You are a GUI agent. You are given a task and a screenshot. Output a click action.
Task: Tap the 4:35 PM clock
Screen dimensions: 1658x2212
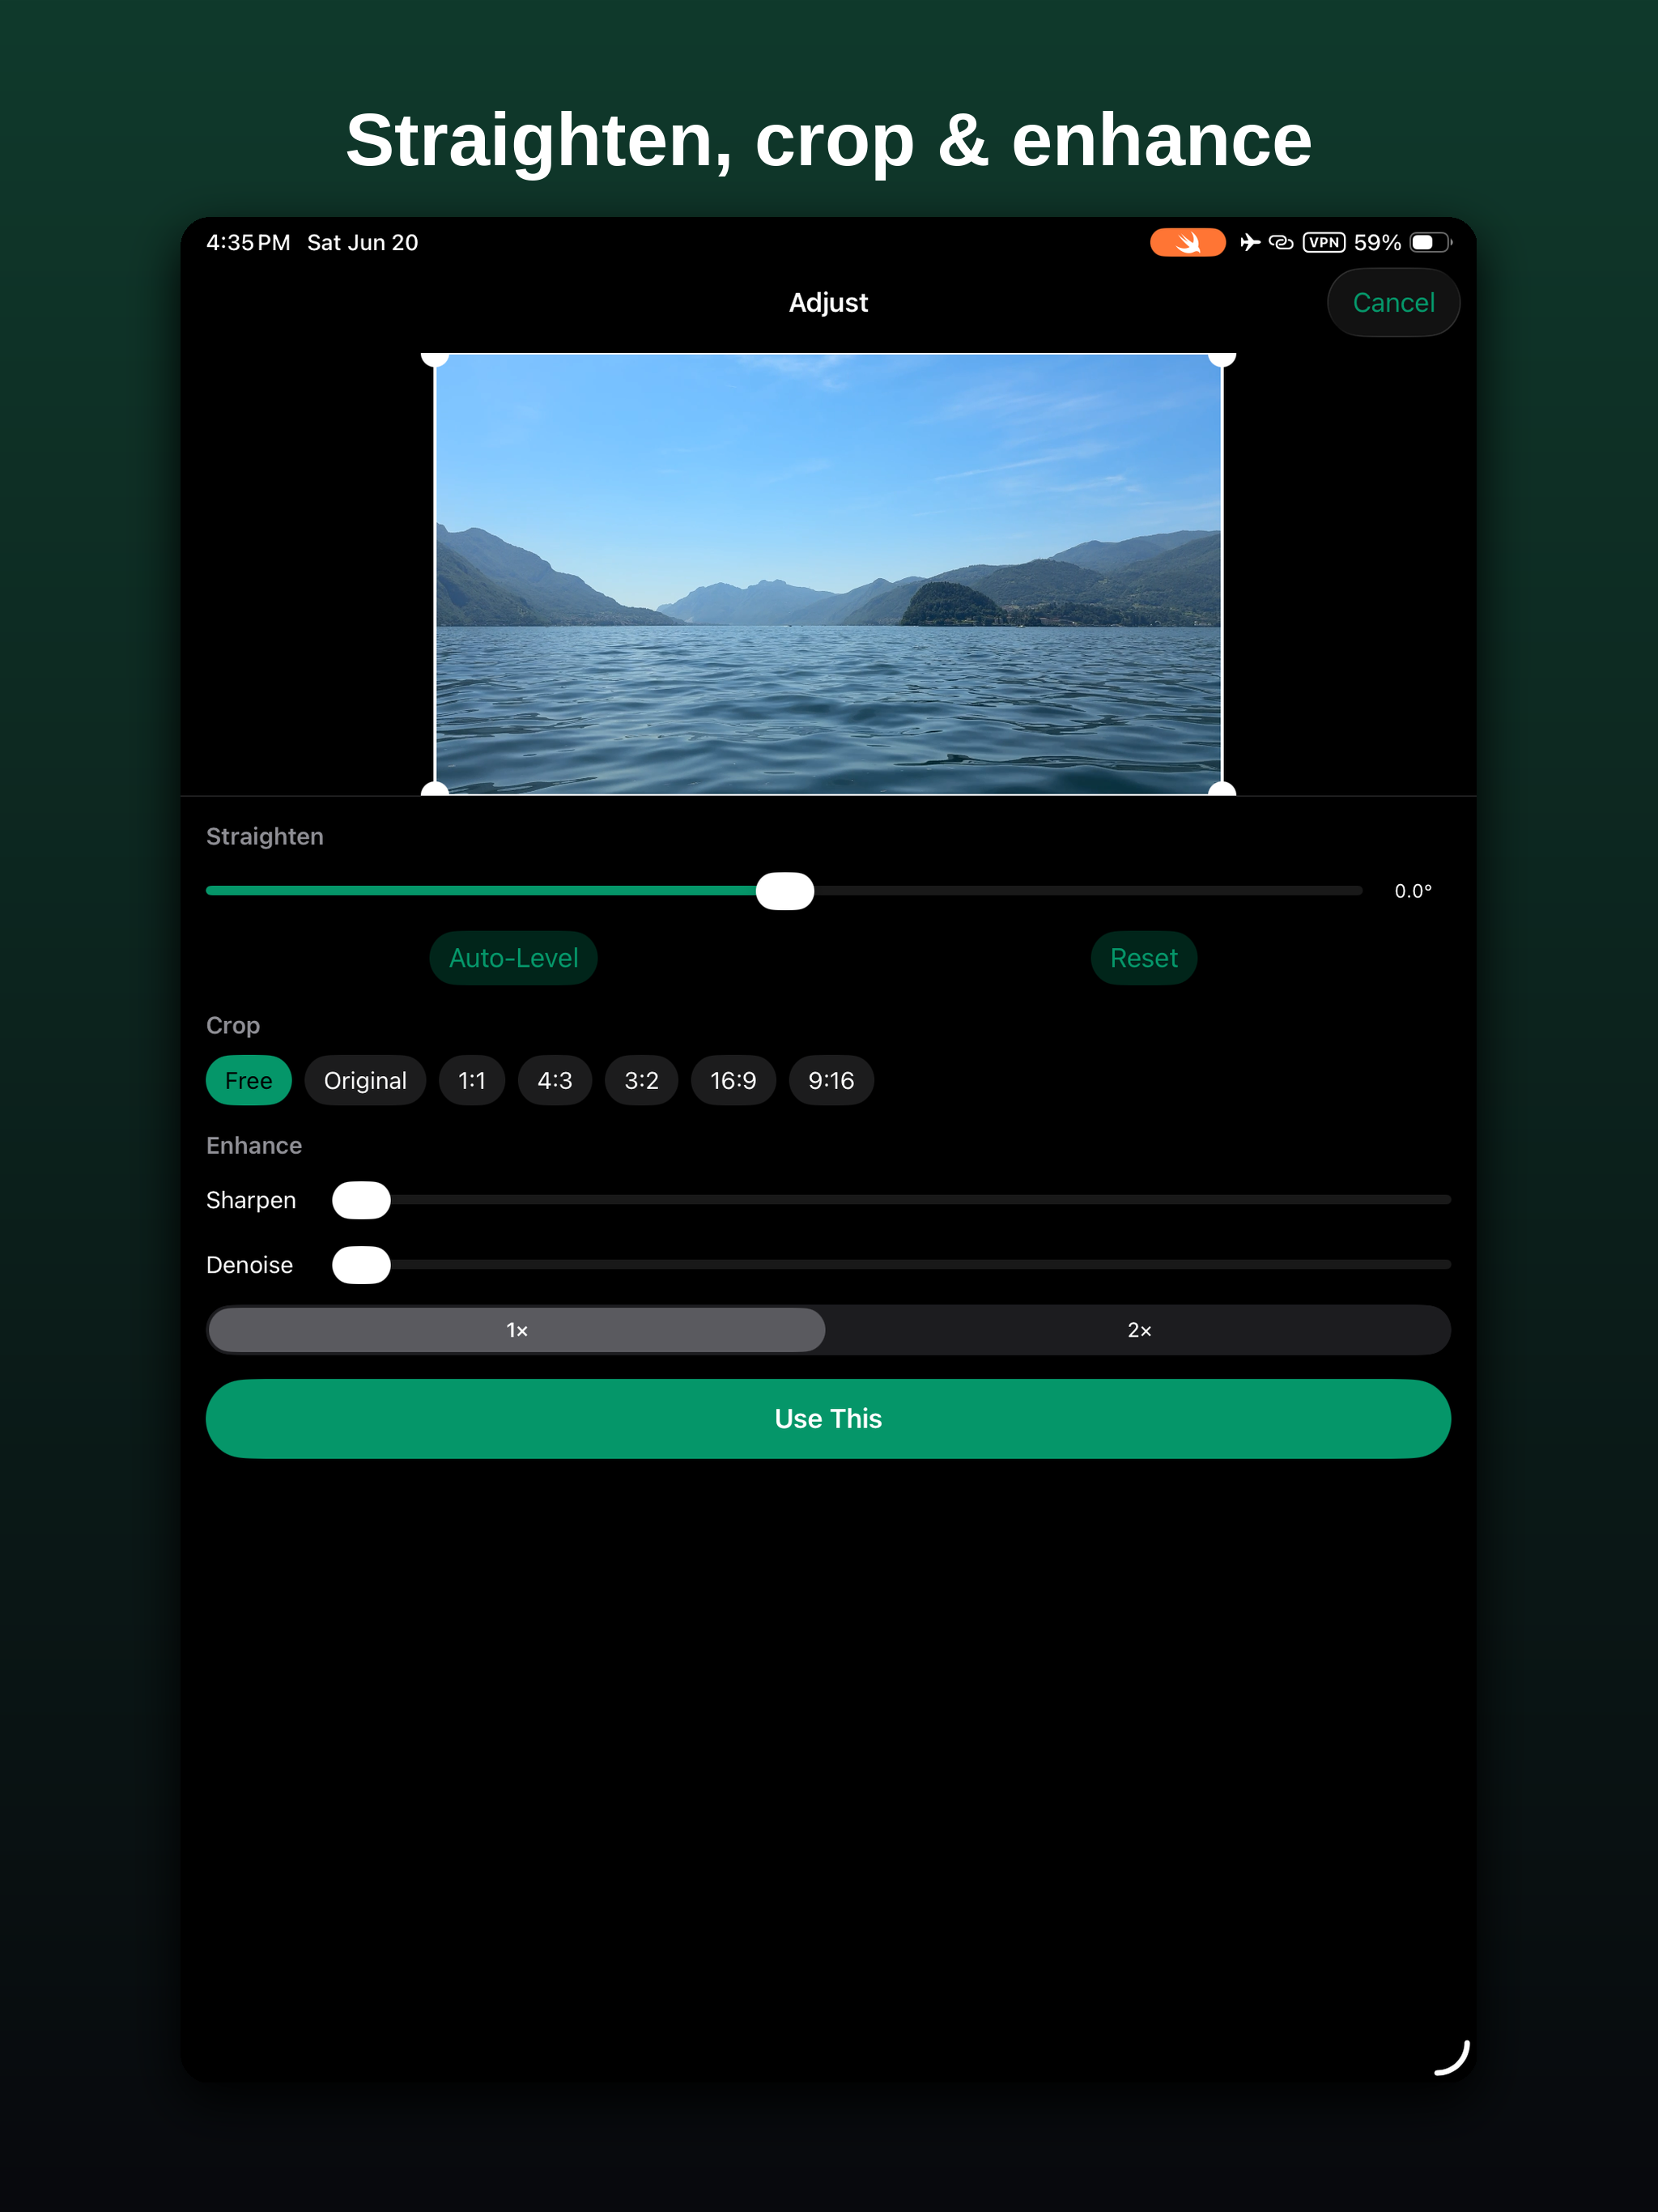248,242
